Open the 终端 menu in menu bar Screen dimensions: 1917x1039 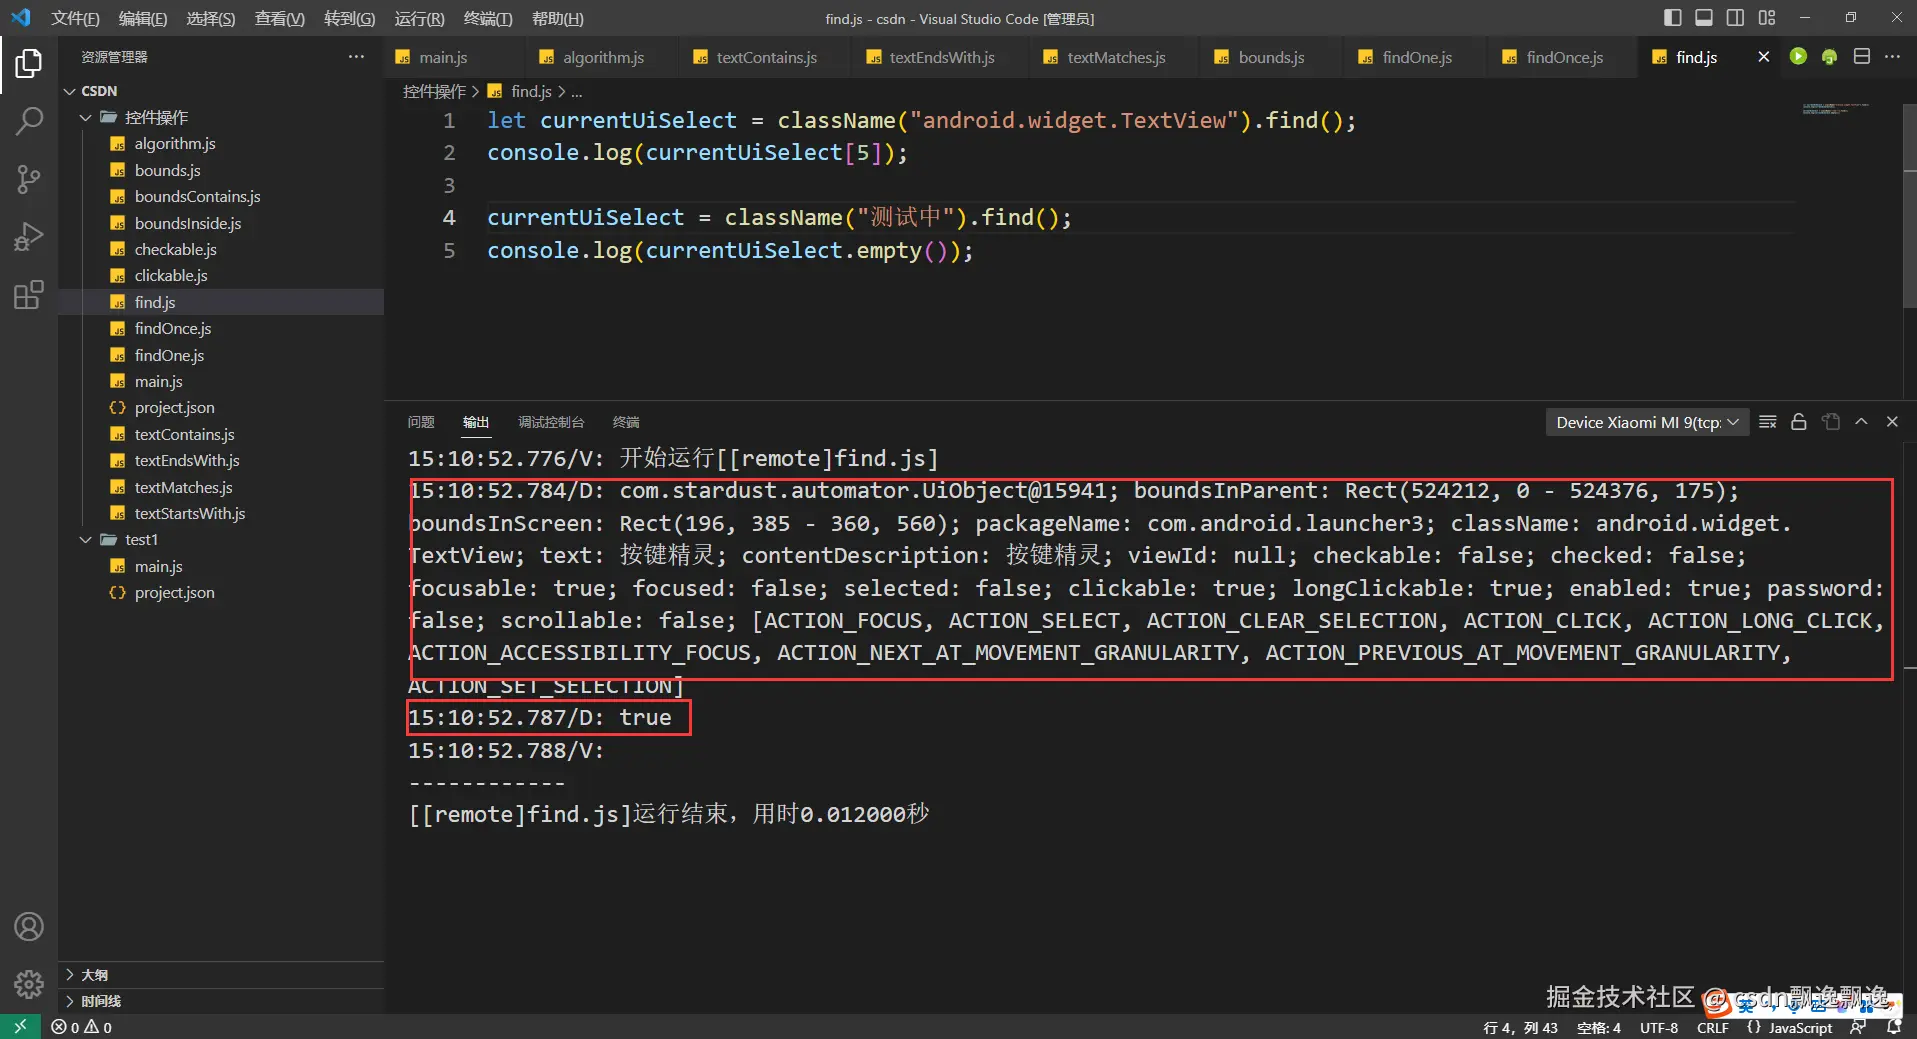[487, 19]
